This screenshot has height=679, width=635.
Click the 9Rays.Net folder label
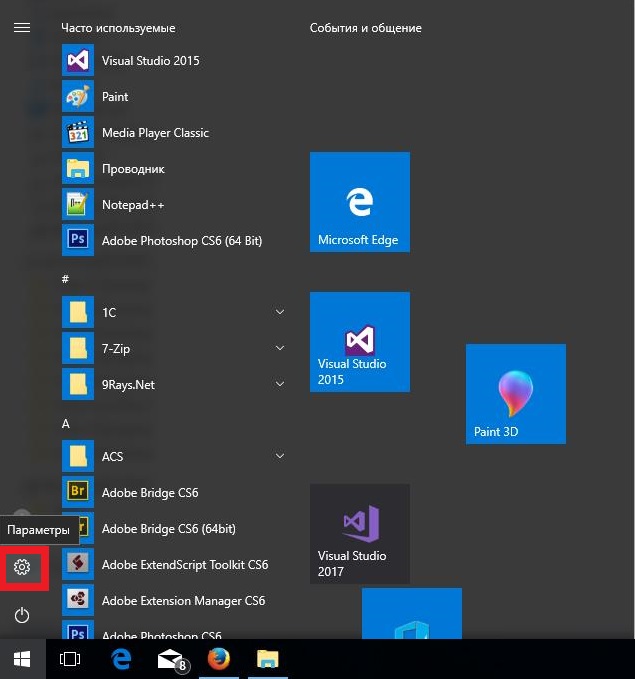tap(128, 385)
